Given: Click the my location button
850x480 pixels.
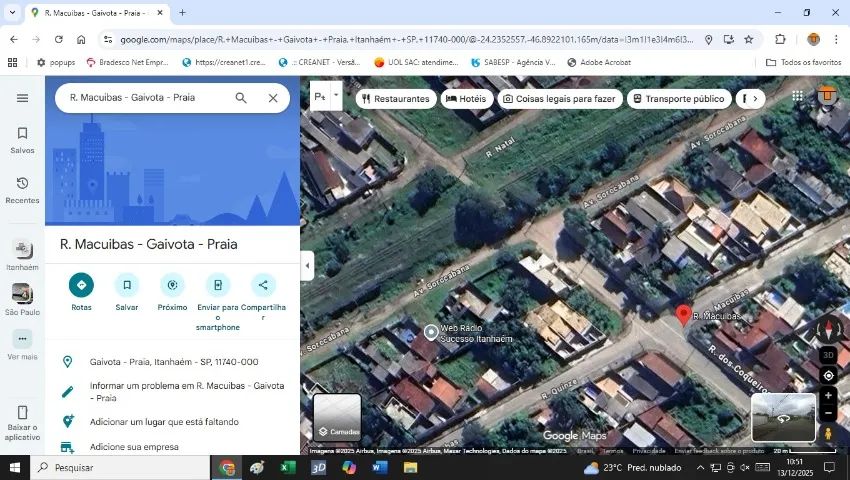Looking at the screenshot, I should (828, 375).
